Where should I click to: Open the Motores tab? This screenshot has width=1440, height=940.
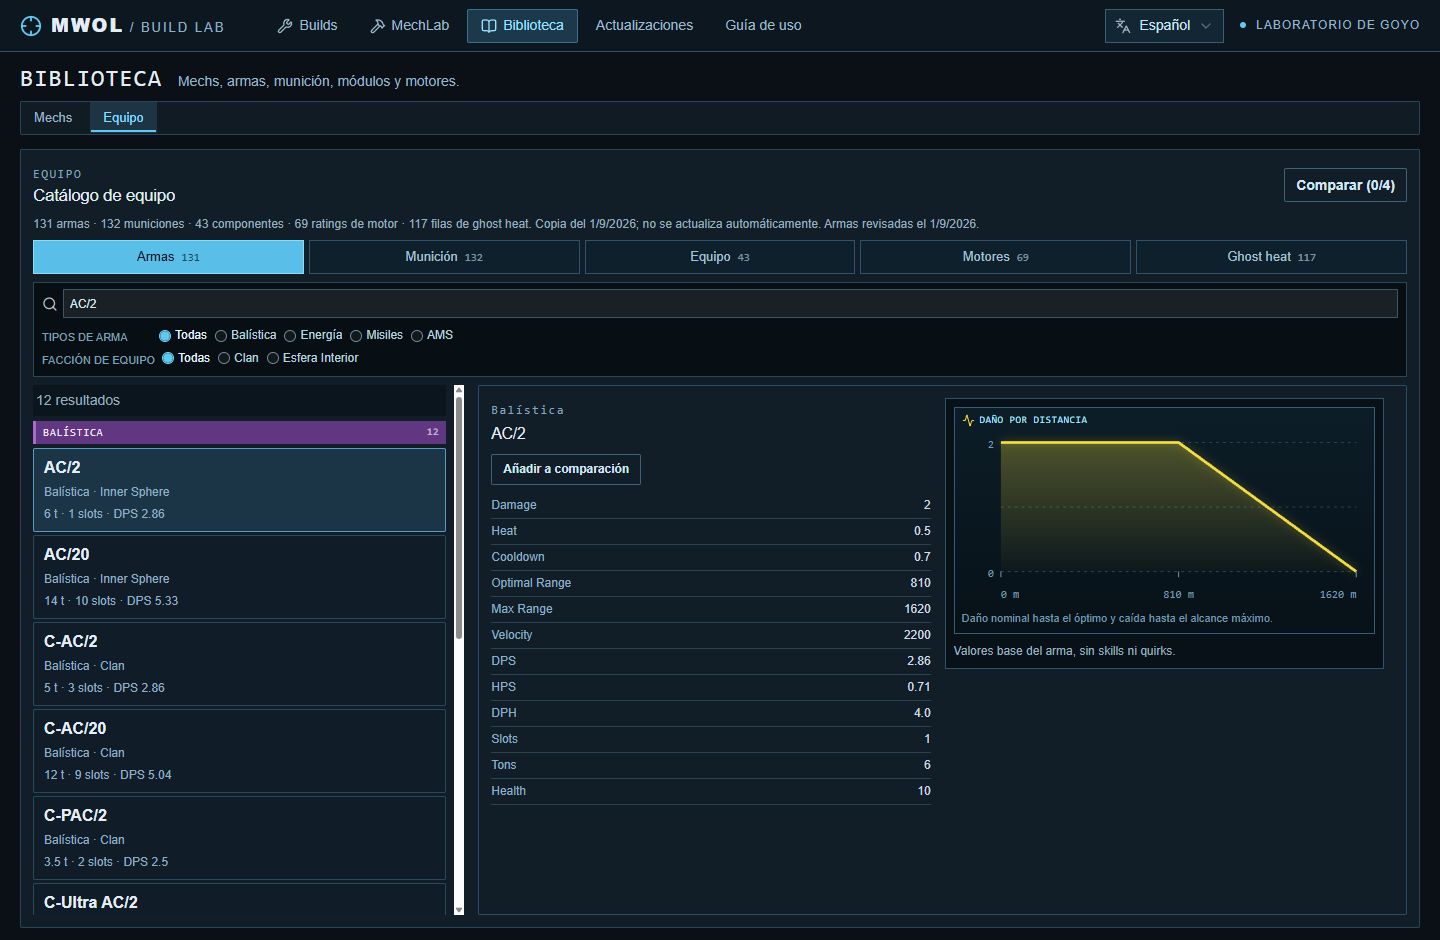pos(995,257)
